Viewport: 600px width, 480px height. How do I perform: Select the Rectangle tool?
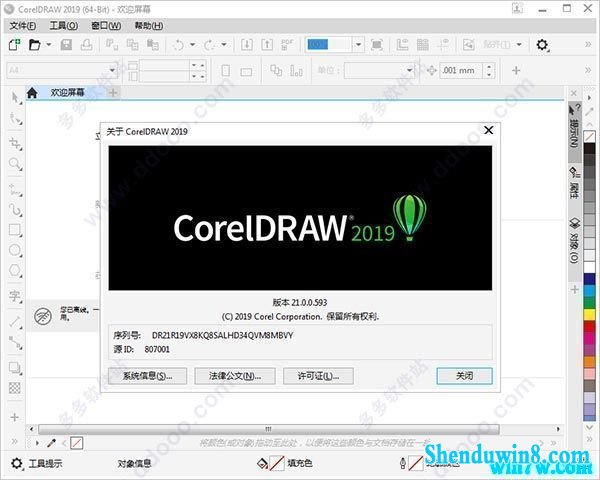click(15, 230)
